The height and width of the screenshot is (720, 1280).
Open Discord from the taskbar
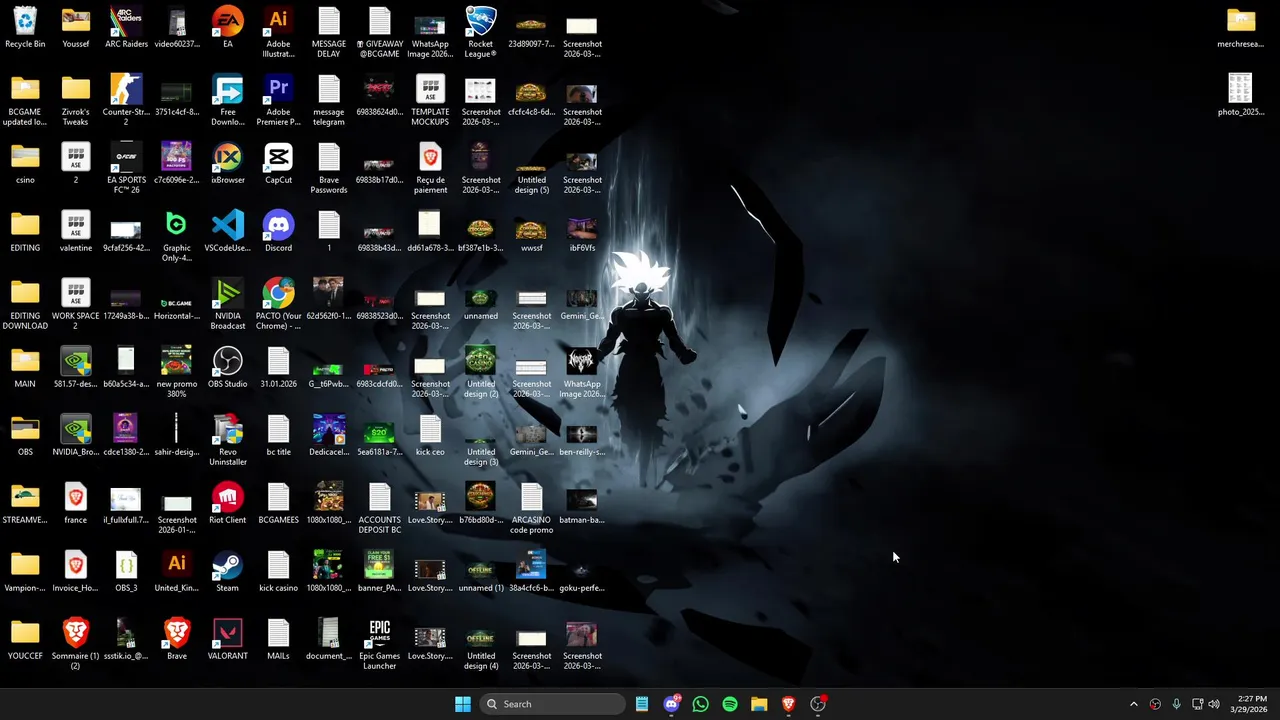coord(672,704)
